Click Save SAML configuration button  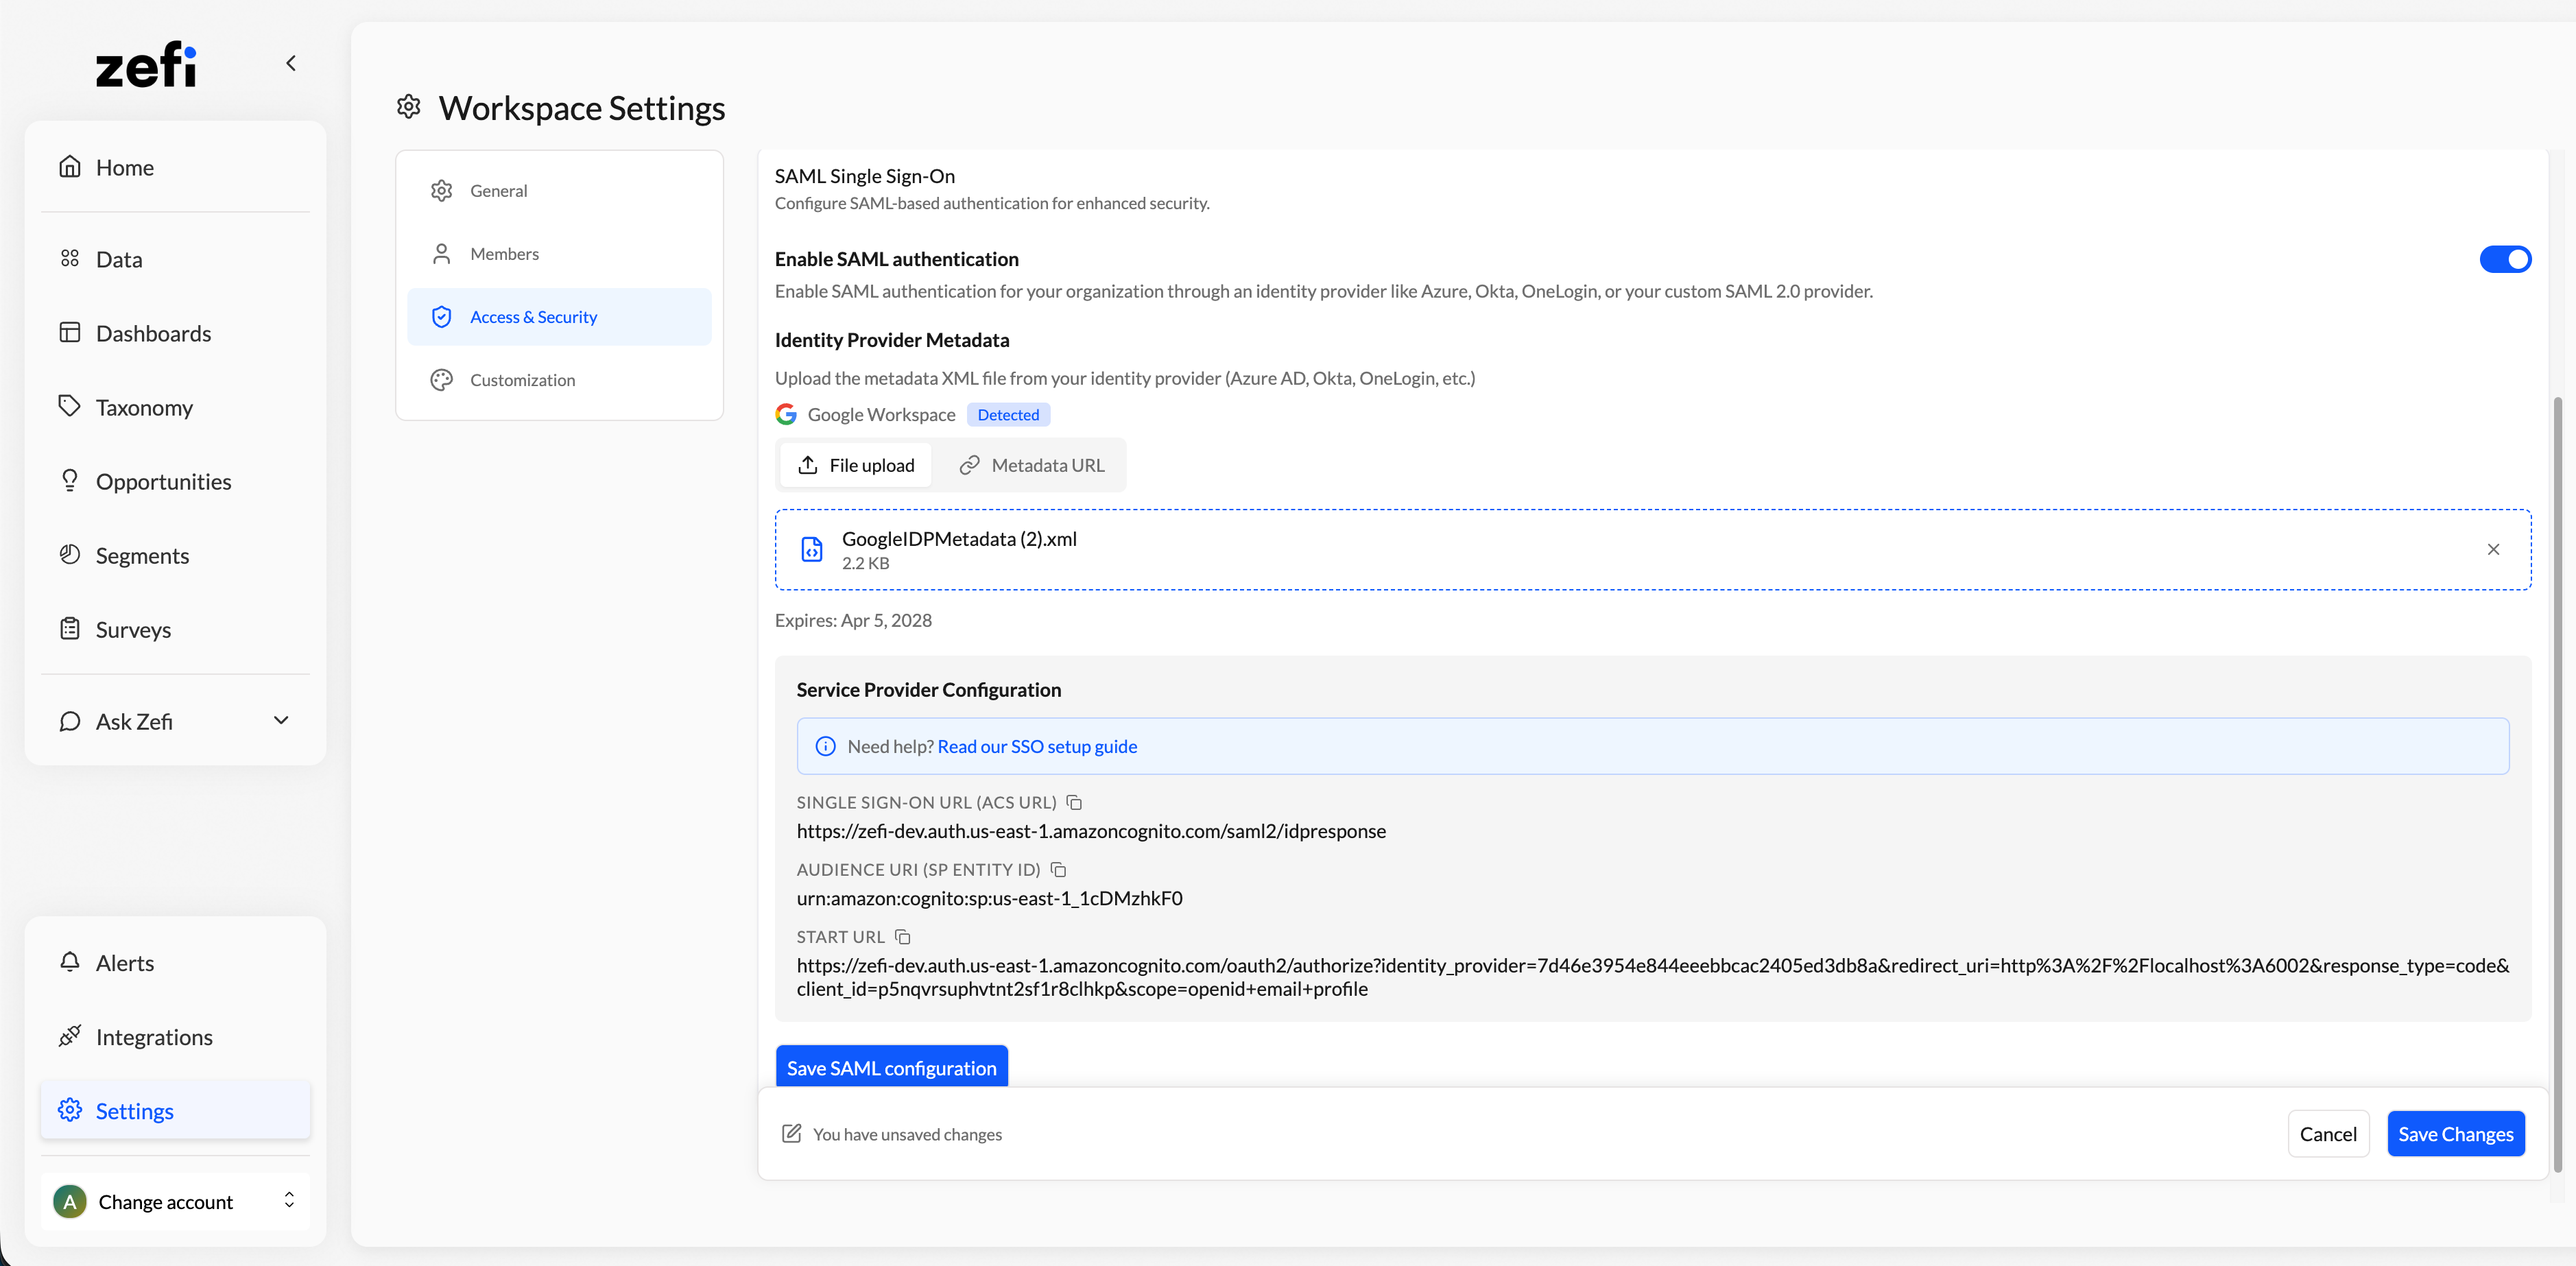891,1067
